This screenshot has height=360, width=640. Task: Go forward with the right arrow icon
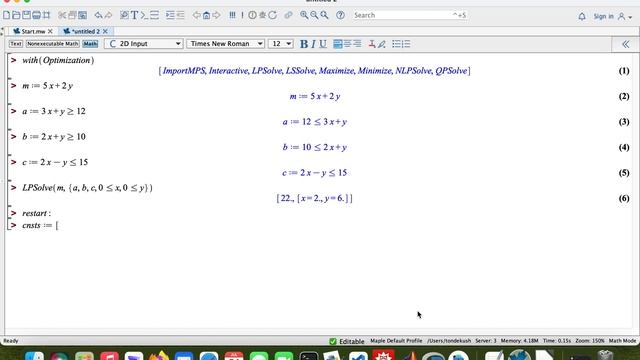click(x=216, y=15)
